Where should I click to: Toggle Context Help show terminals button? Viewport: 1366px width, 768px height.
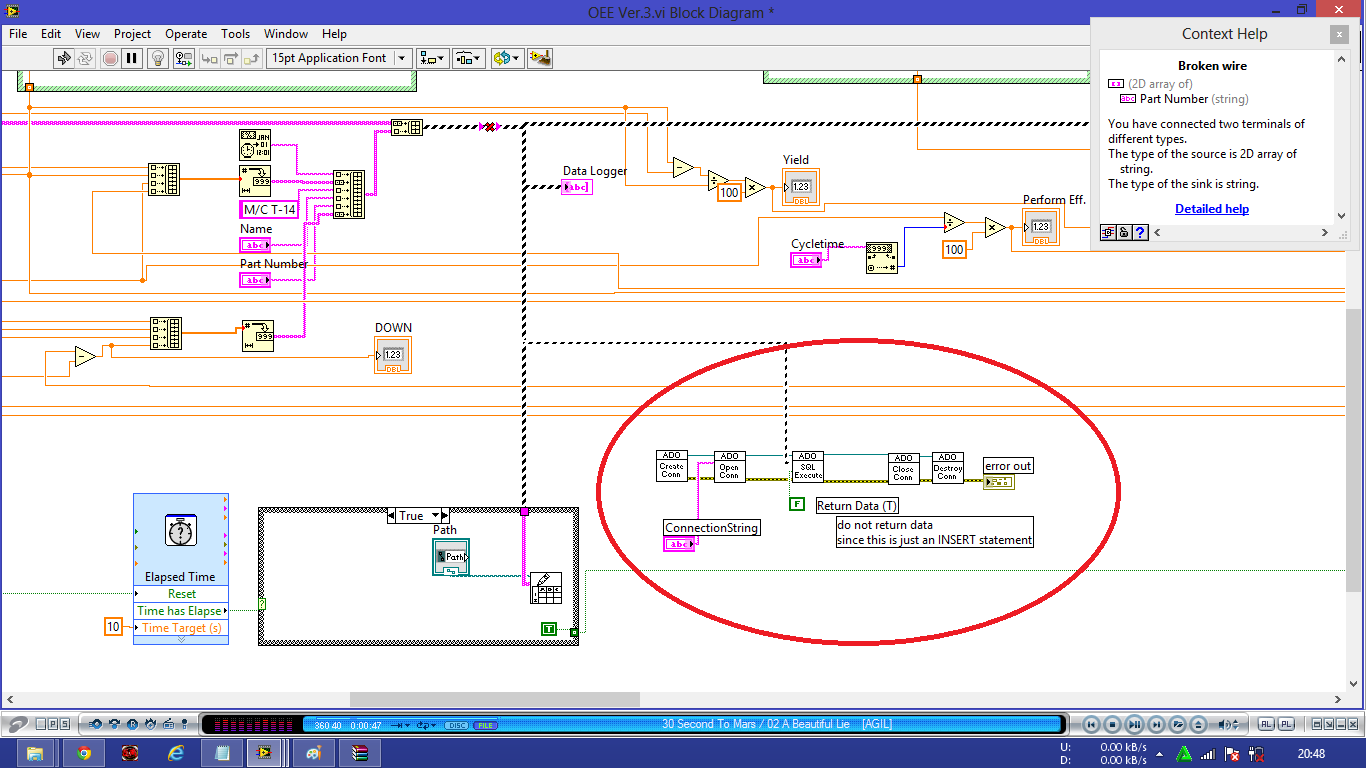tap(1108, 233)
